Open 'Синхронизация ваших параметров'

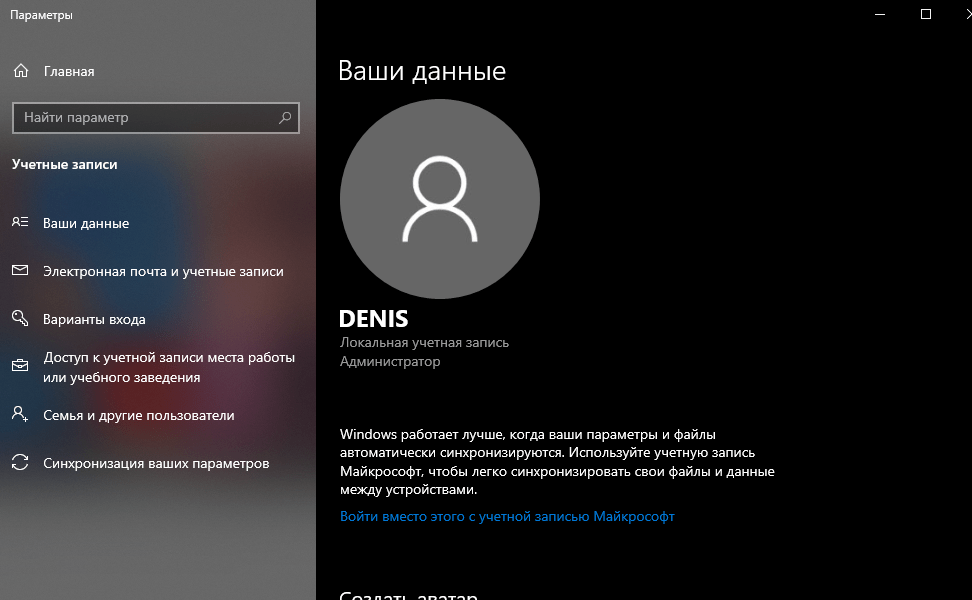156,463
